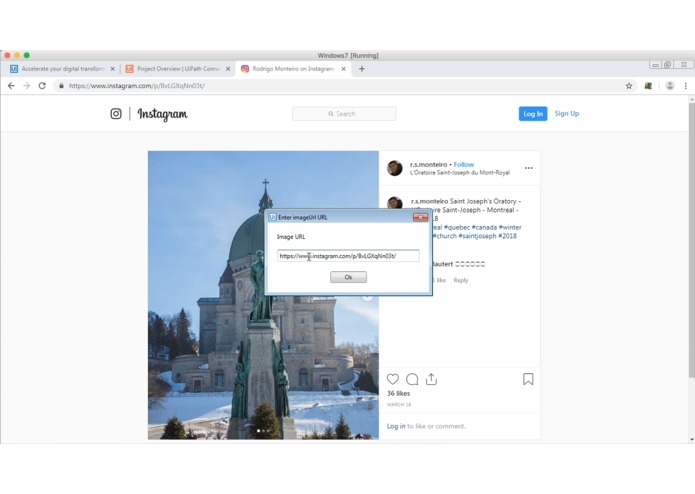
Task: Click the Instagram camera logo icon
Action: (116, 114)
